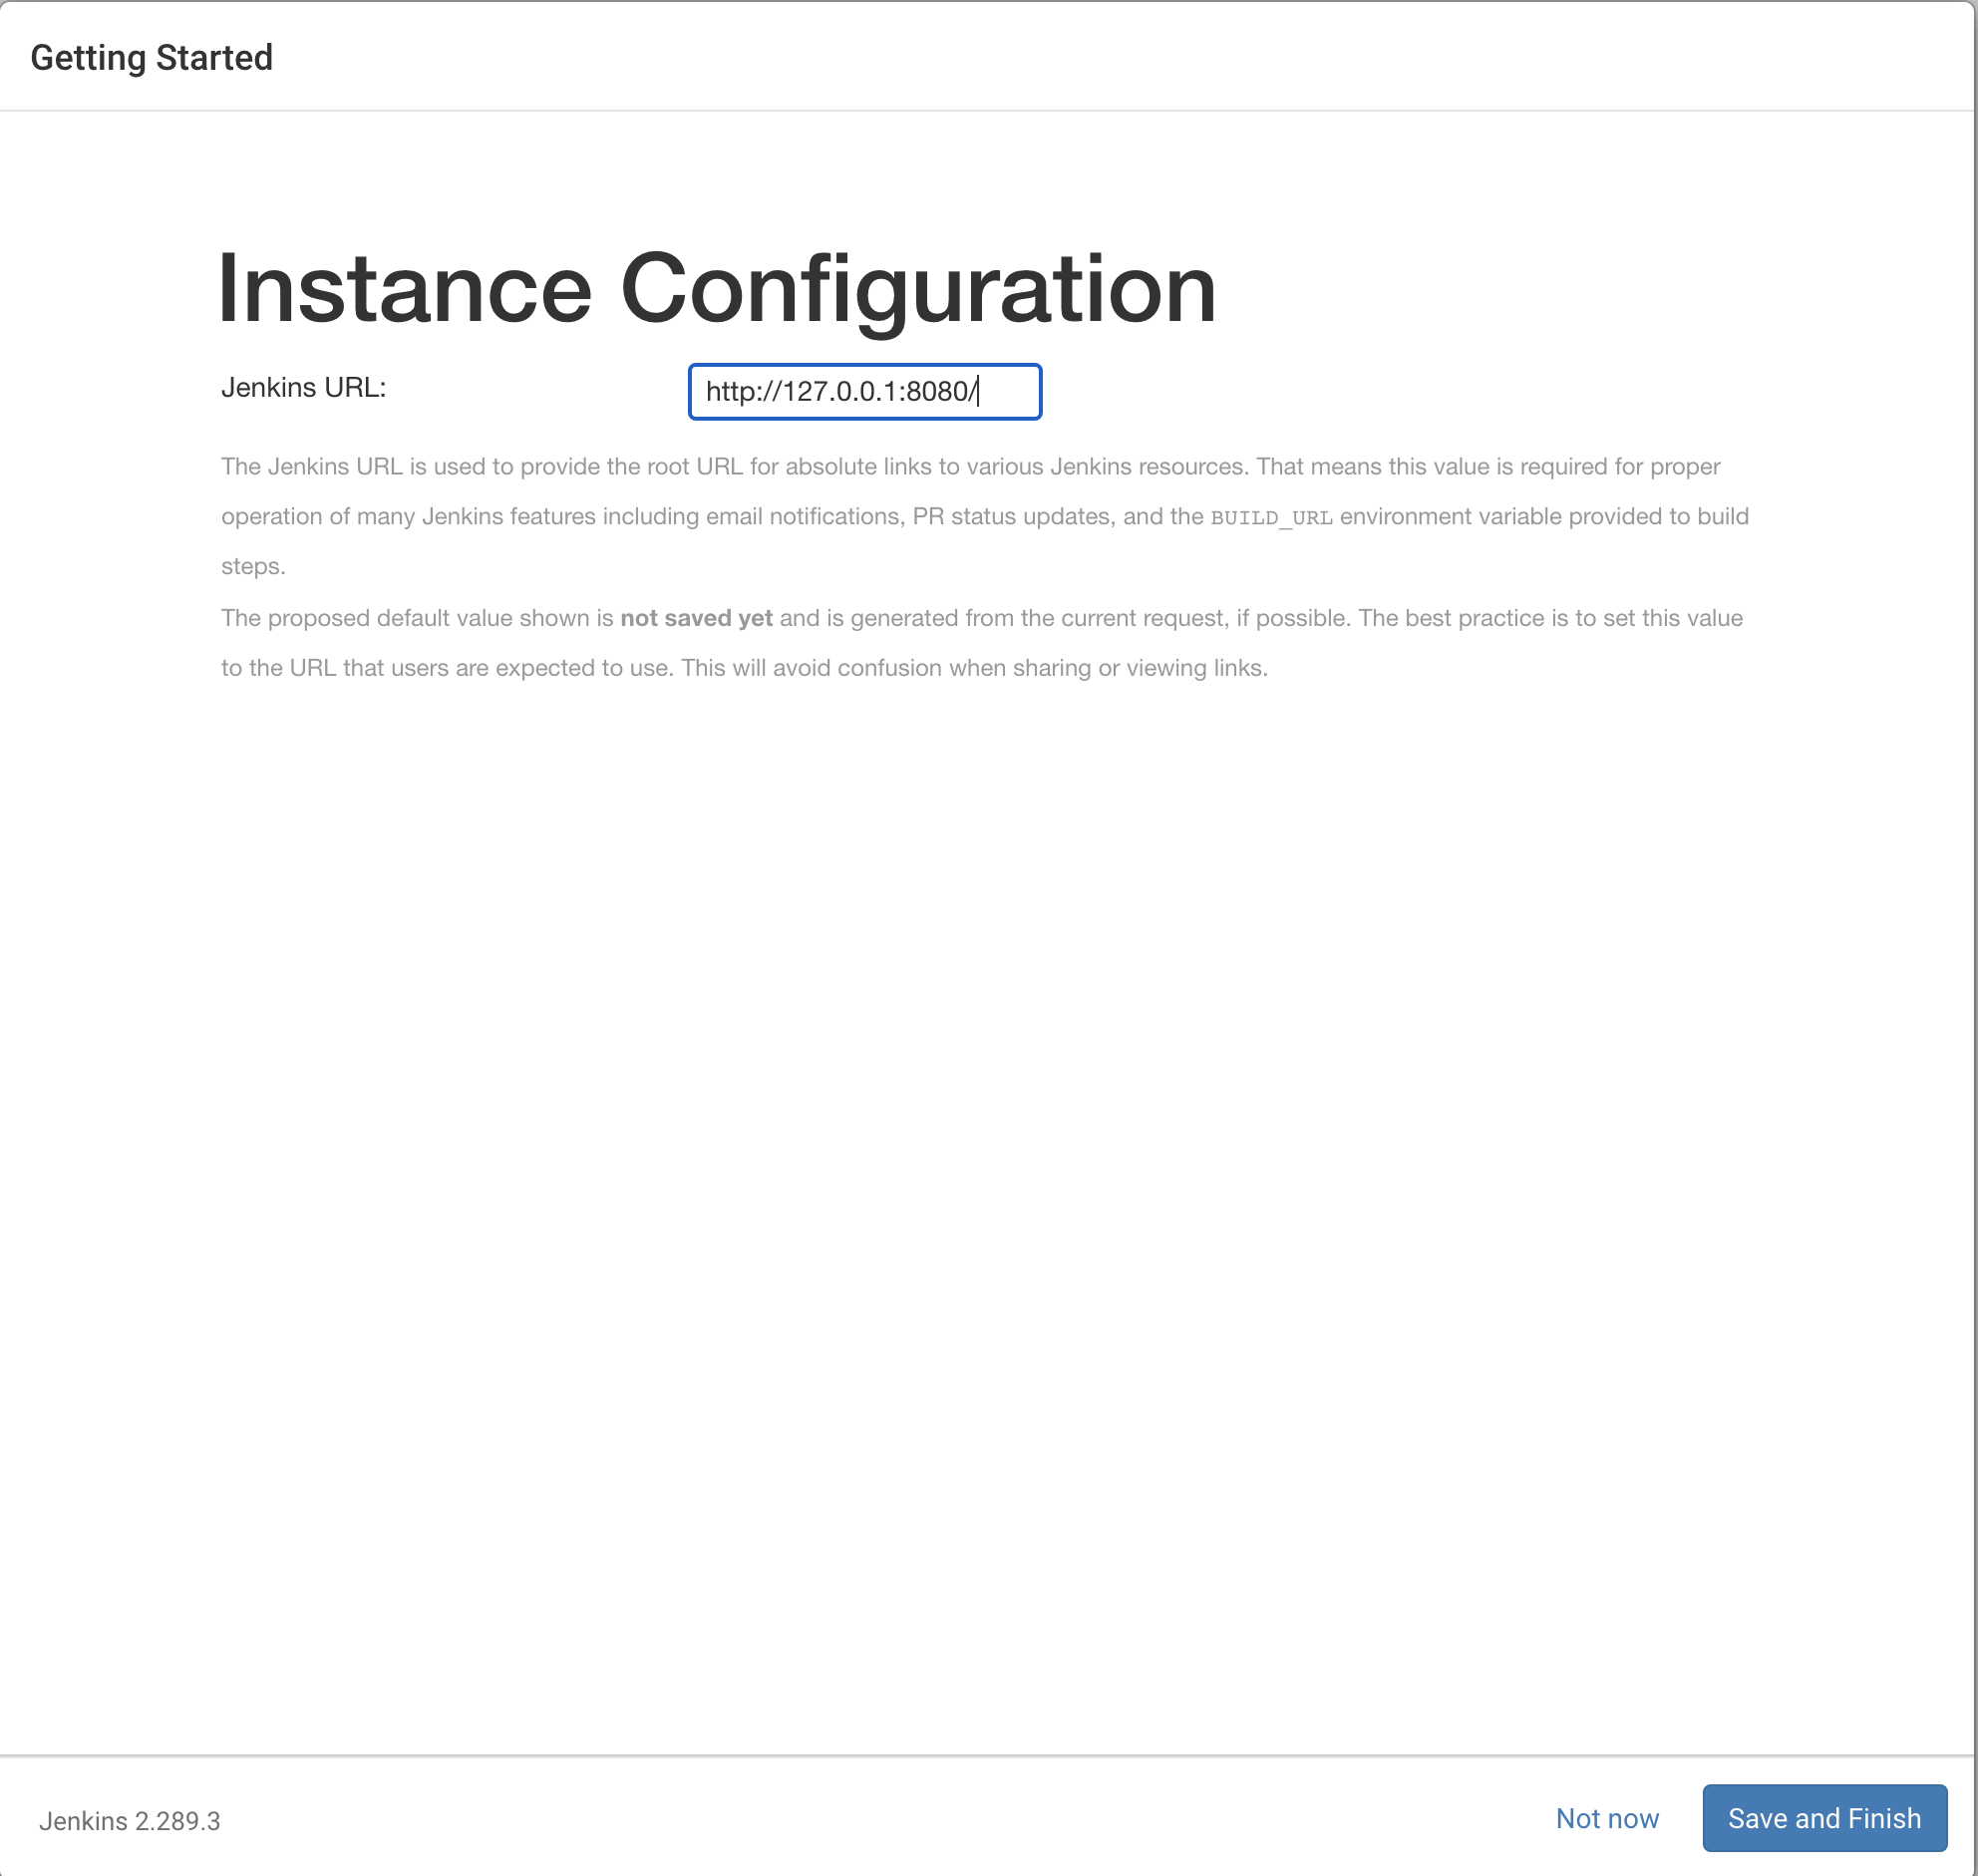Place cursor on port 8080 in URL

point(936,391)
